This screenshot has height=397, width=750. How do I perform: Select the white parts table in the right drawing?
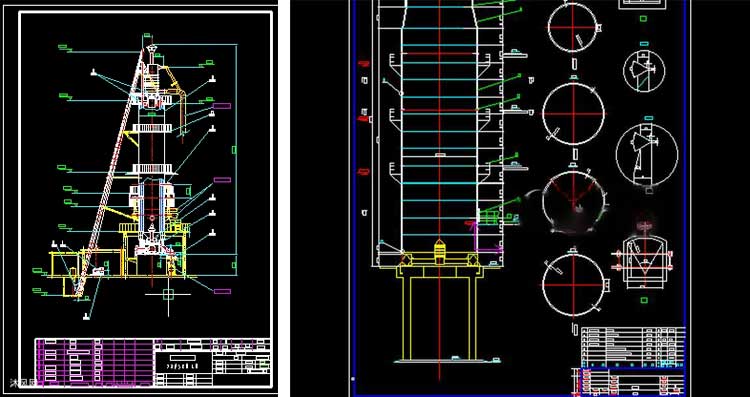tap(633, 347)
